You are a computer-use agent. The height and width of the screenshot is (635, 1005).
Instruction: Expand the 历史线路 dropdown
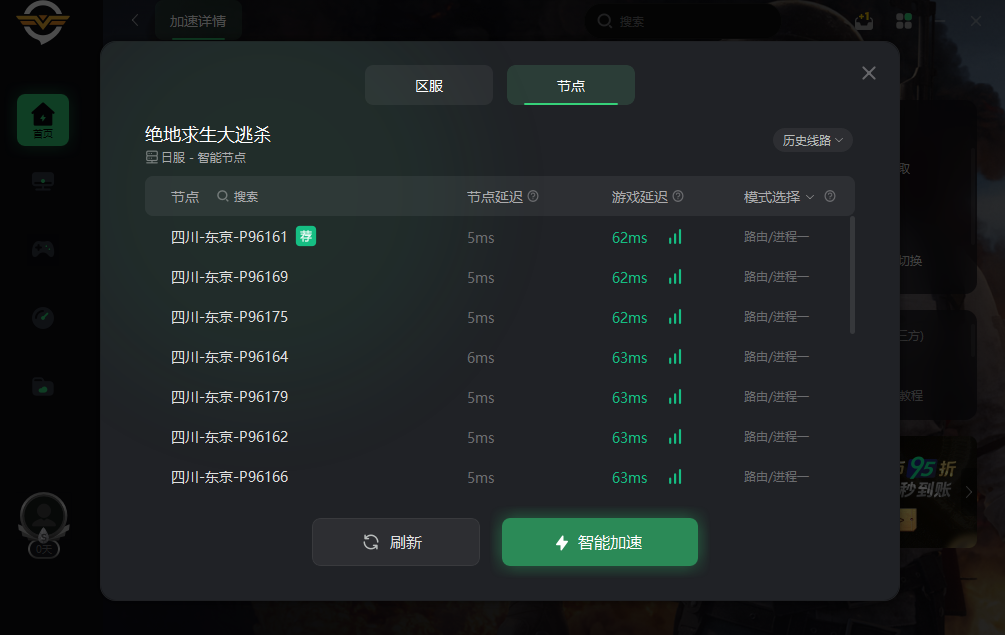point(812,140)
